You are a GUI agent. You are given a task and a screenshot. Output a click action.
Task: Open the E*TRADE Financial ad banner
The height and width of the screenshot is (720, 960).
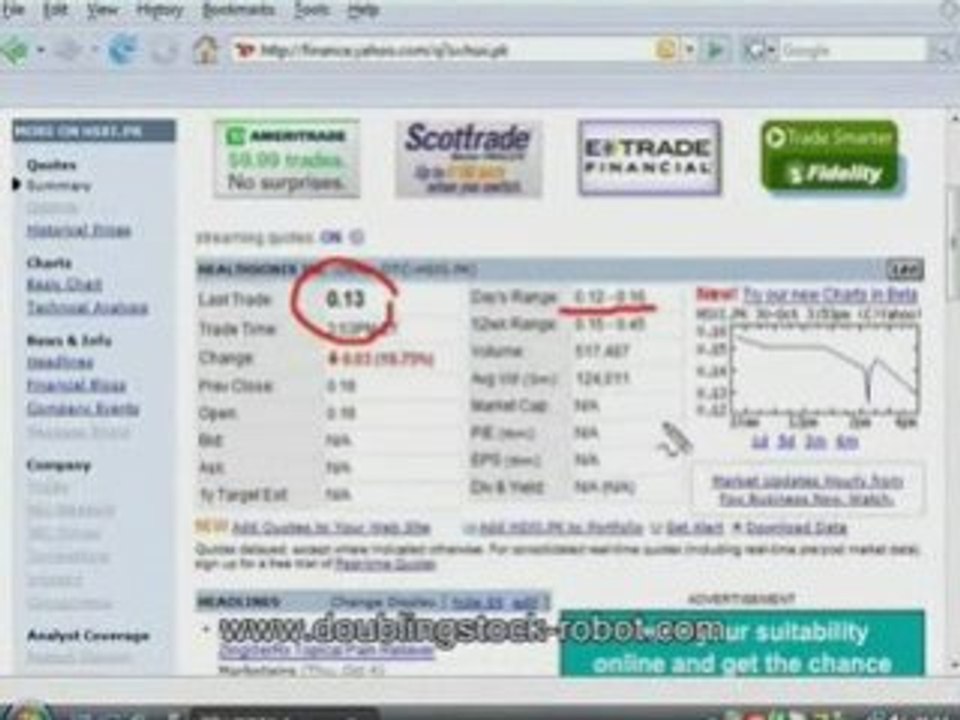tap(649, 158)
